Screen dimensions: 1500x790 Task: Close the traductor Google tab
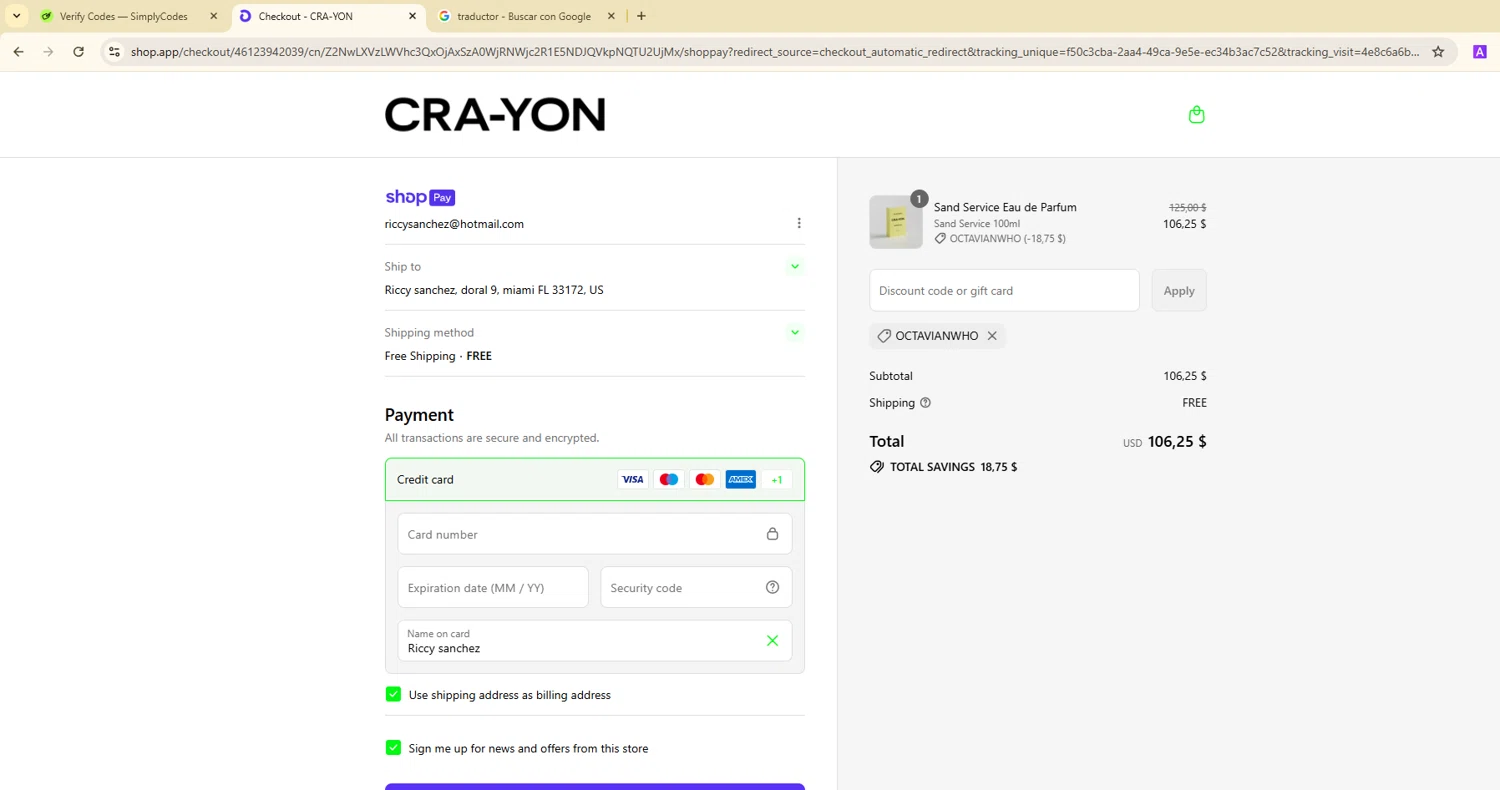click(x=611, y=16)
